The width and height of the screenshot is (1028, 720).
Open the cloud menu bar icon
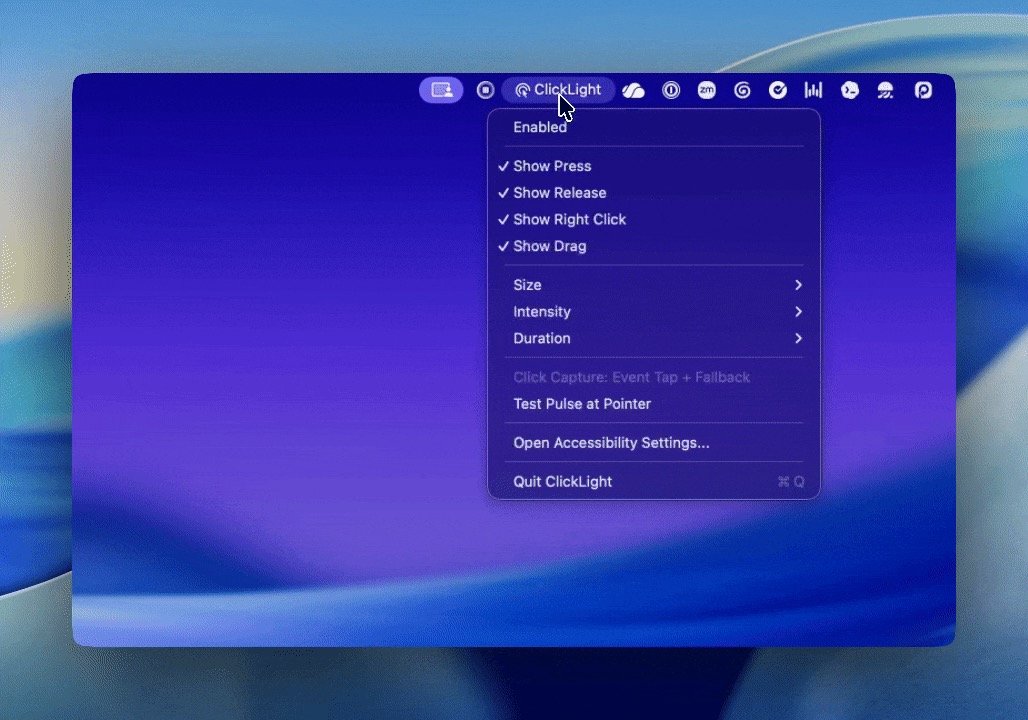pos(633,90)
